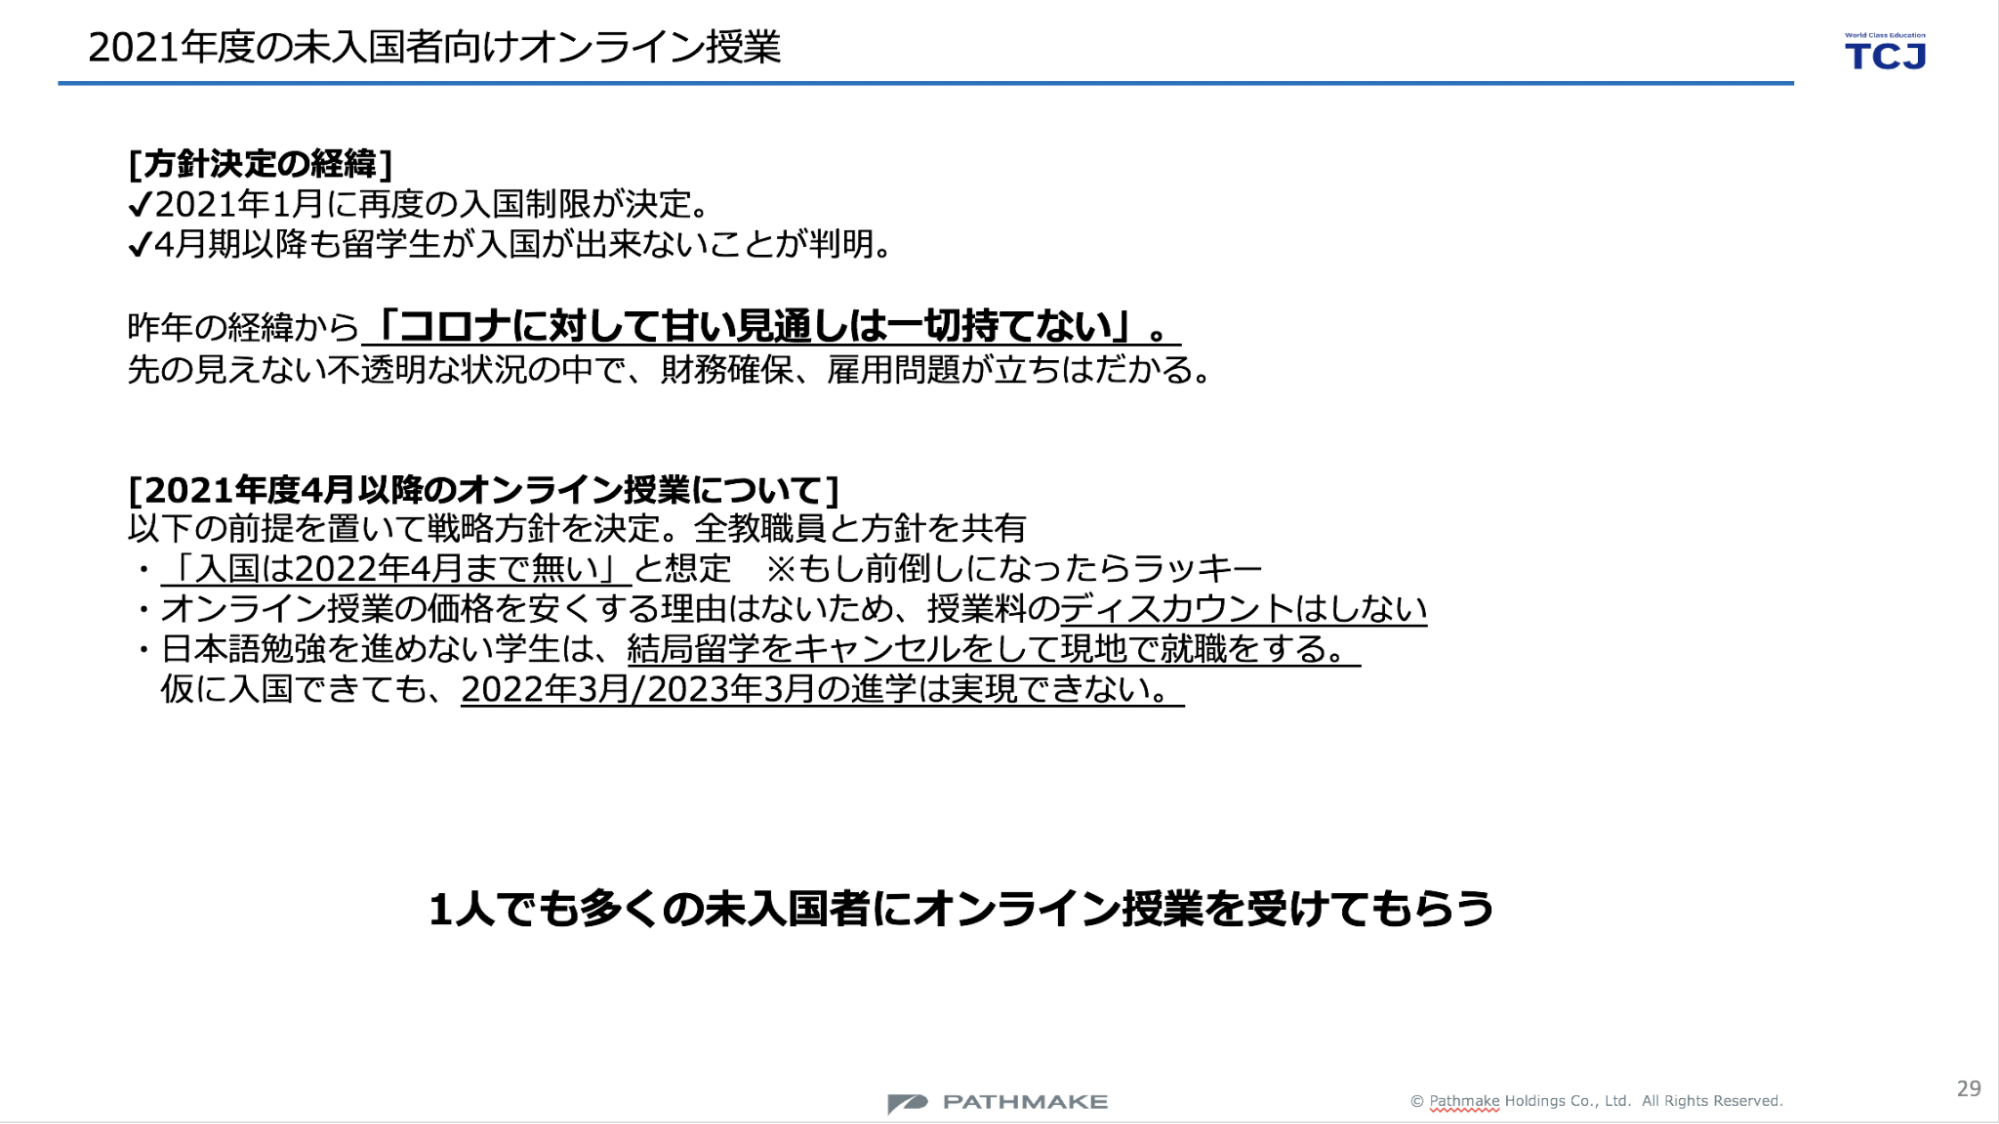Click the checkmark before 2021年1月

tap(139, 205)
